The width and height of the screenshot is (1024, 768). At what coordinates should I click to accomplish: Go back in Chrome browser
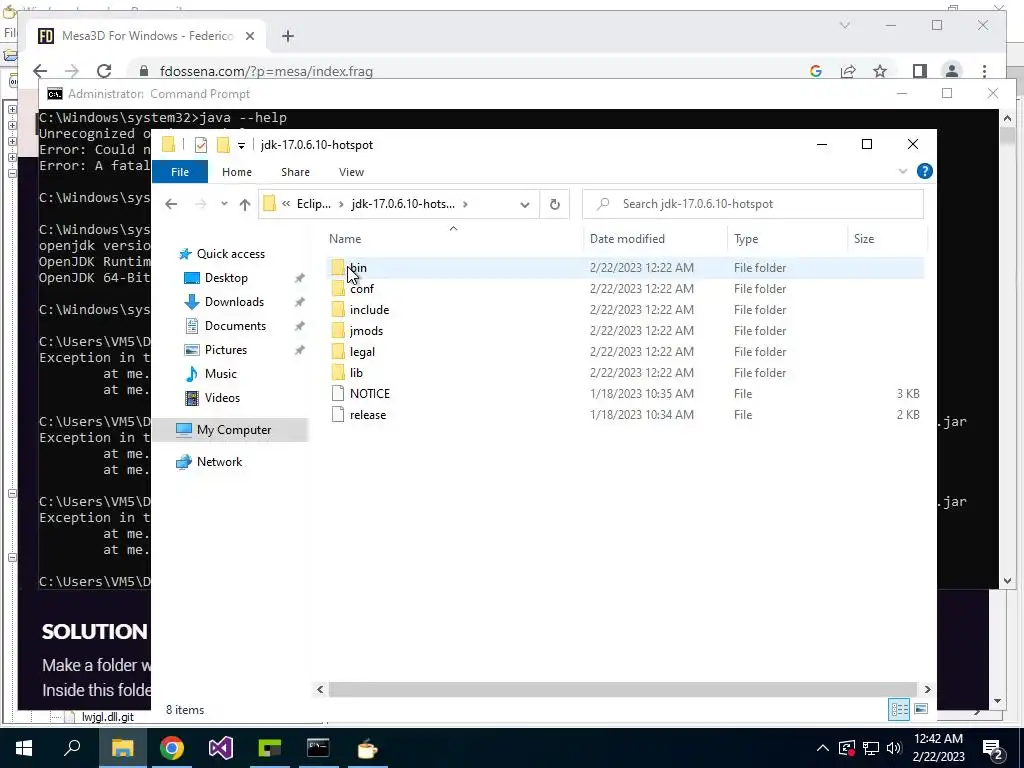pyautogui.click(x=40, y=71)
